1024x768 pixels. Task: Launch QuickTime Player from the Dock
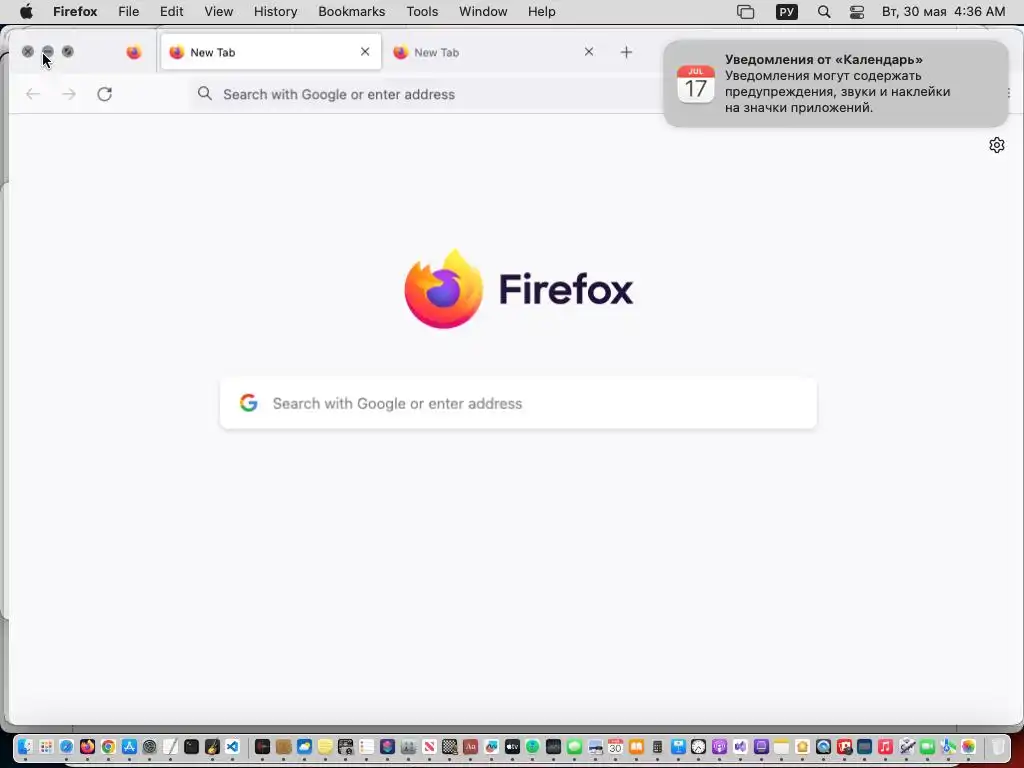[823, 746]
